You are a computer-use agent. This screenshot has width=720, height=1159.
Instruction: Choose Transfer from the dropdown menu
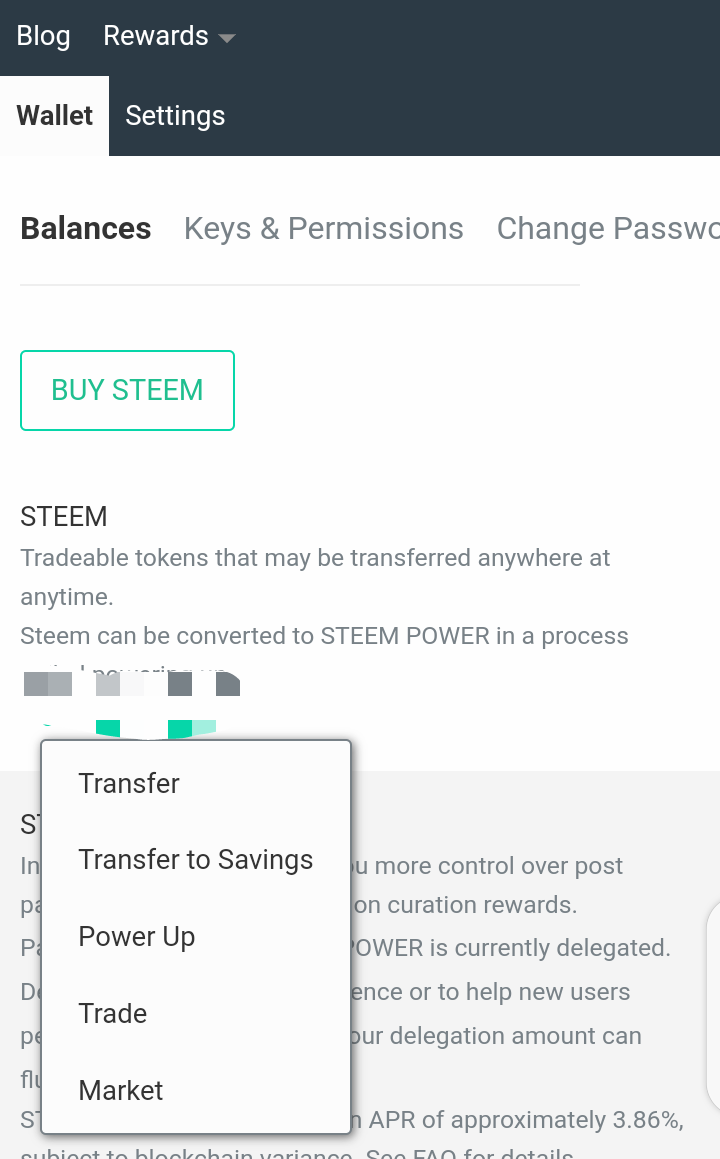coord(129,783)
